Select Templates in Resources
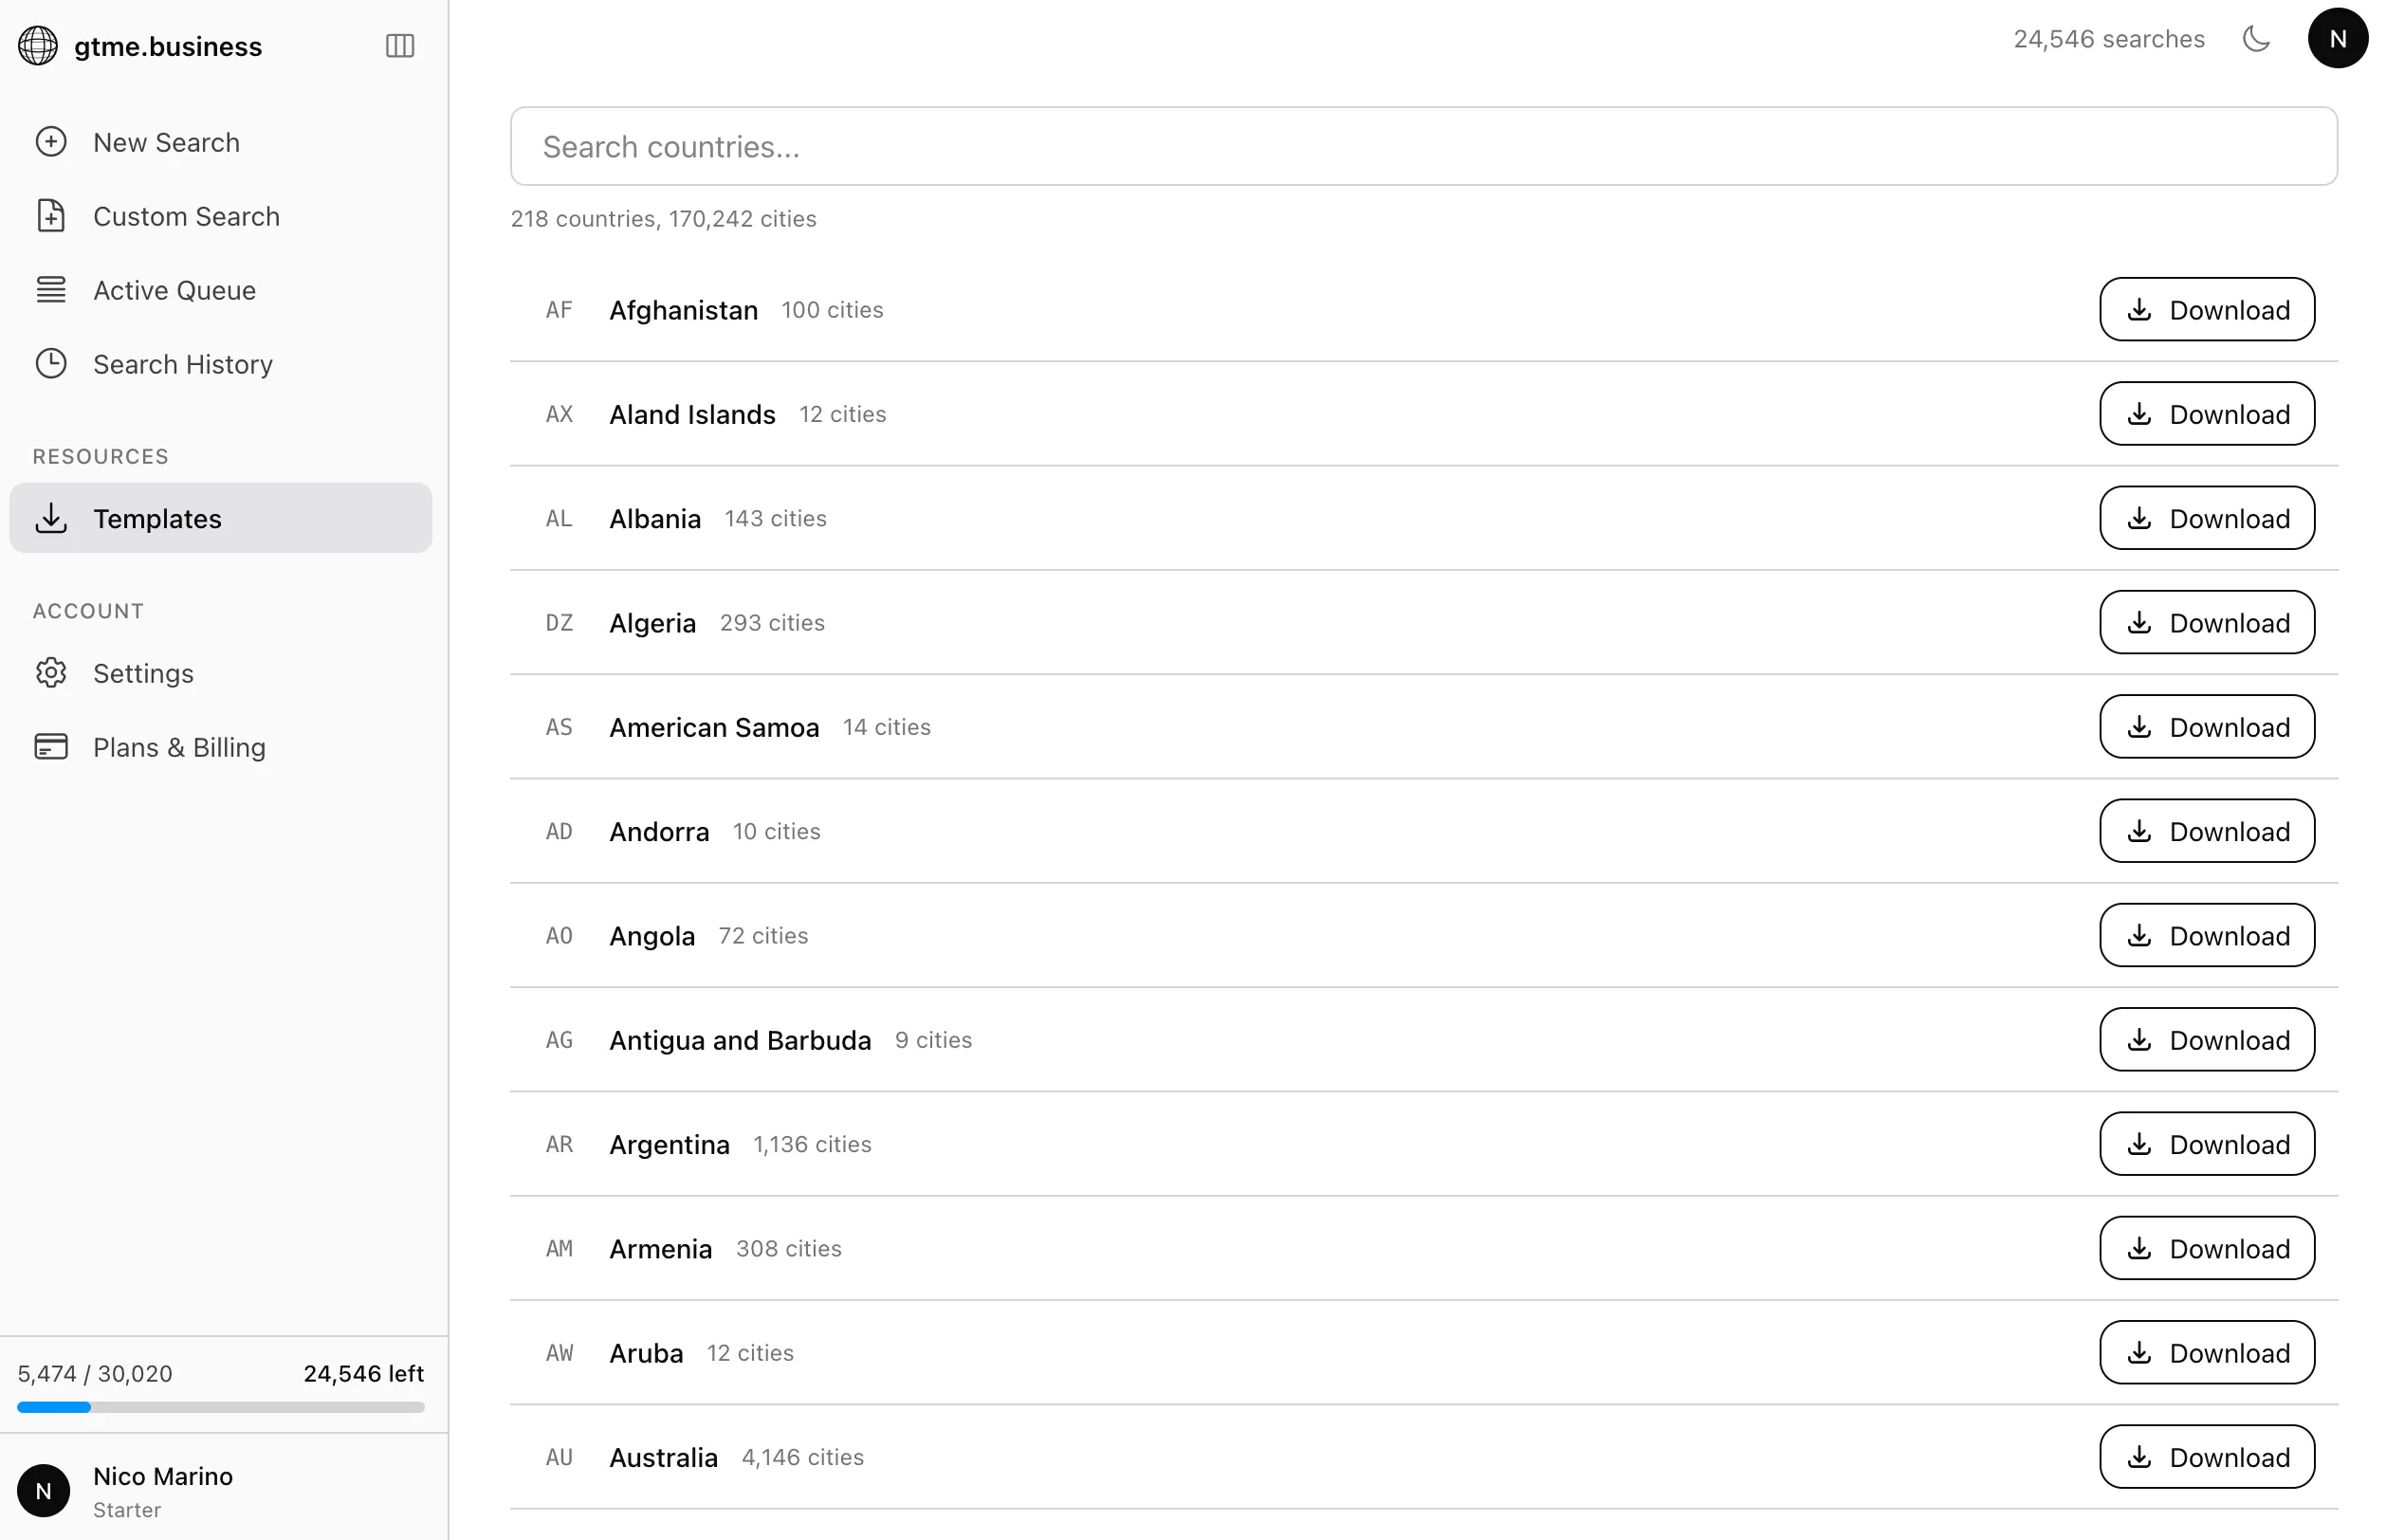Viewport: 2386px width, 1540px height. pos(221,518)
